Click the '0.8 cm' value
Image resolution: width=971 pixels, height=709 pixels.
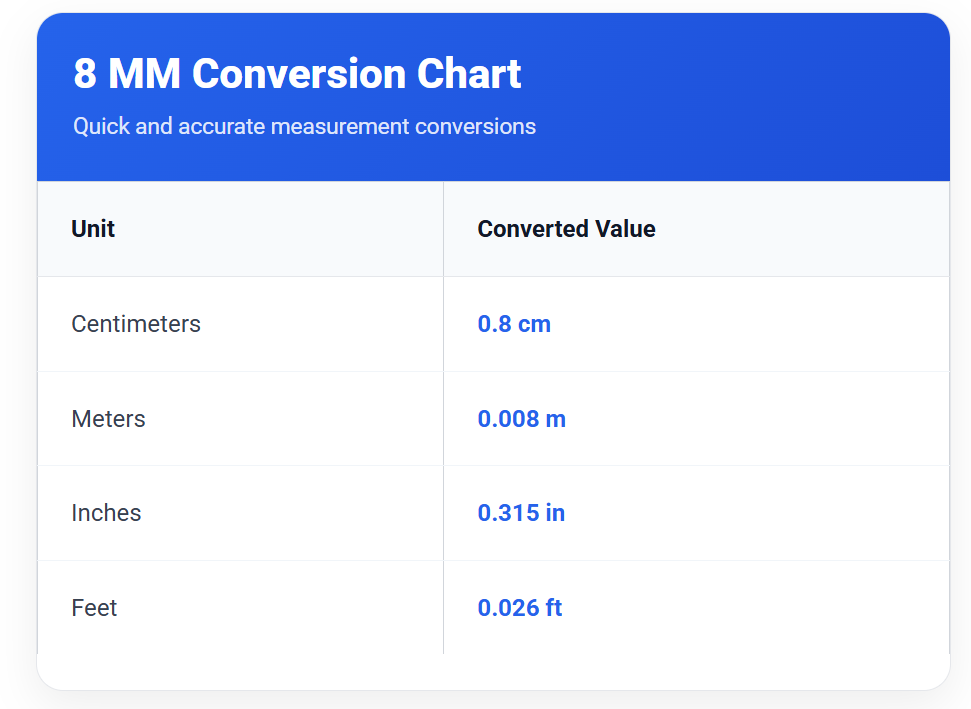coord(514,324)
